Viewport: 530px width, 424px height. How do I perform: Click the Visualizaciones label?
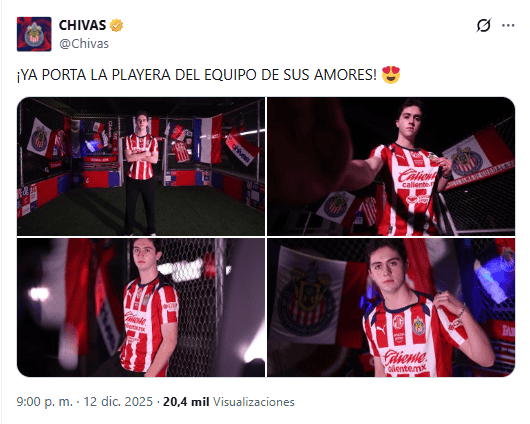click(x=254, y=402)
